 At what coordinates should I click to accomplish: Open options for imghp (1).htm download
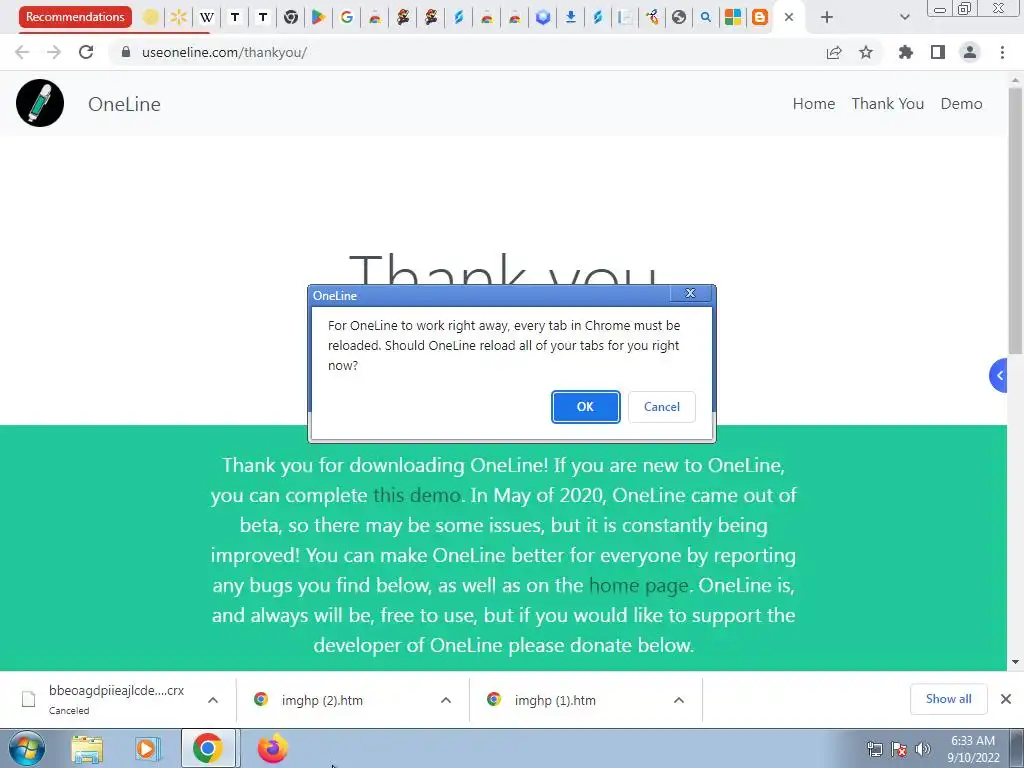tap(679, 700)
